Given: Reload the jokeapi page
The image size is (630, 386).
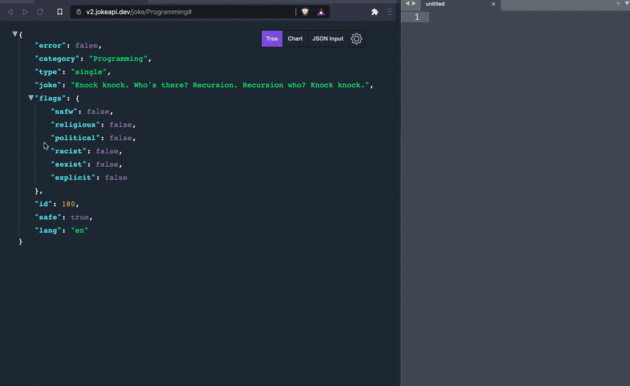Looking at the screenshot, I should tap(40, 12).
